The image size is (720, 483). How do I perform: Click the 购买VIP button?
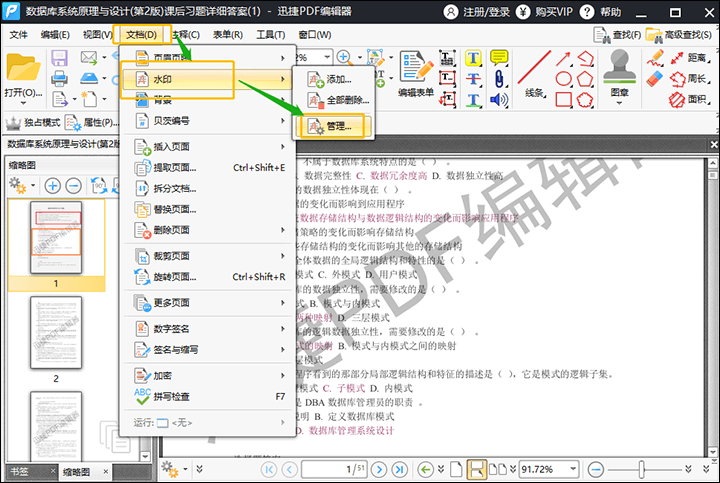[544, 12]
